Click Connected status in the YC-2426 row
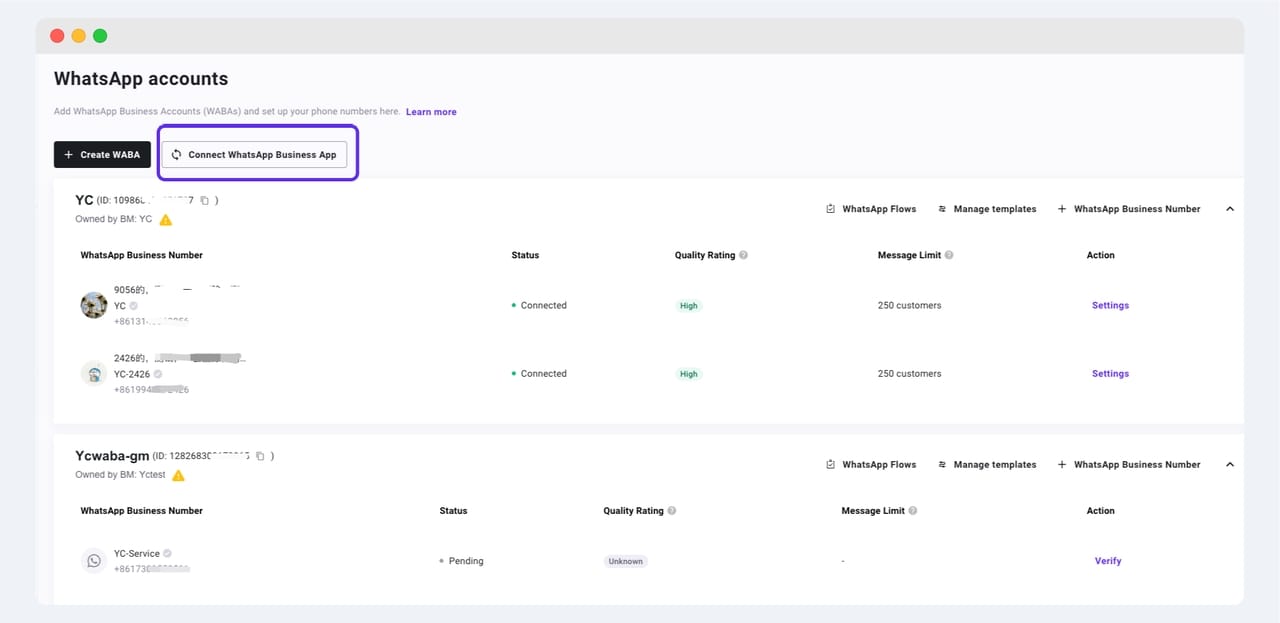Screen dimensions: 1280x623 point(539,373)
